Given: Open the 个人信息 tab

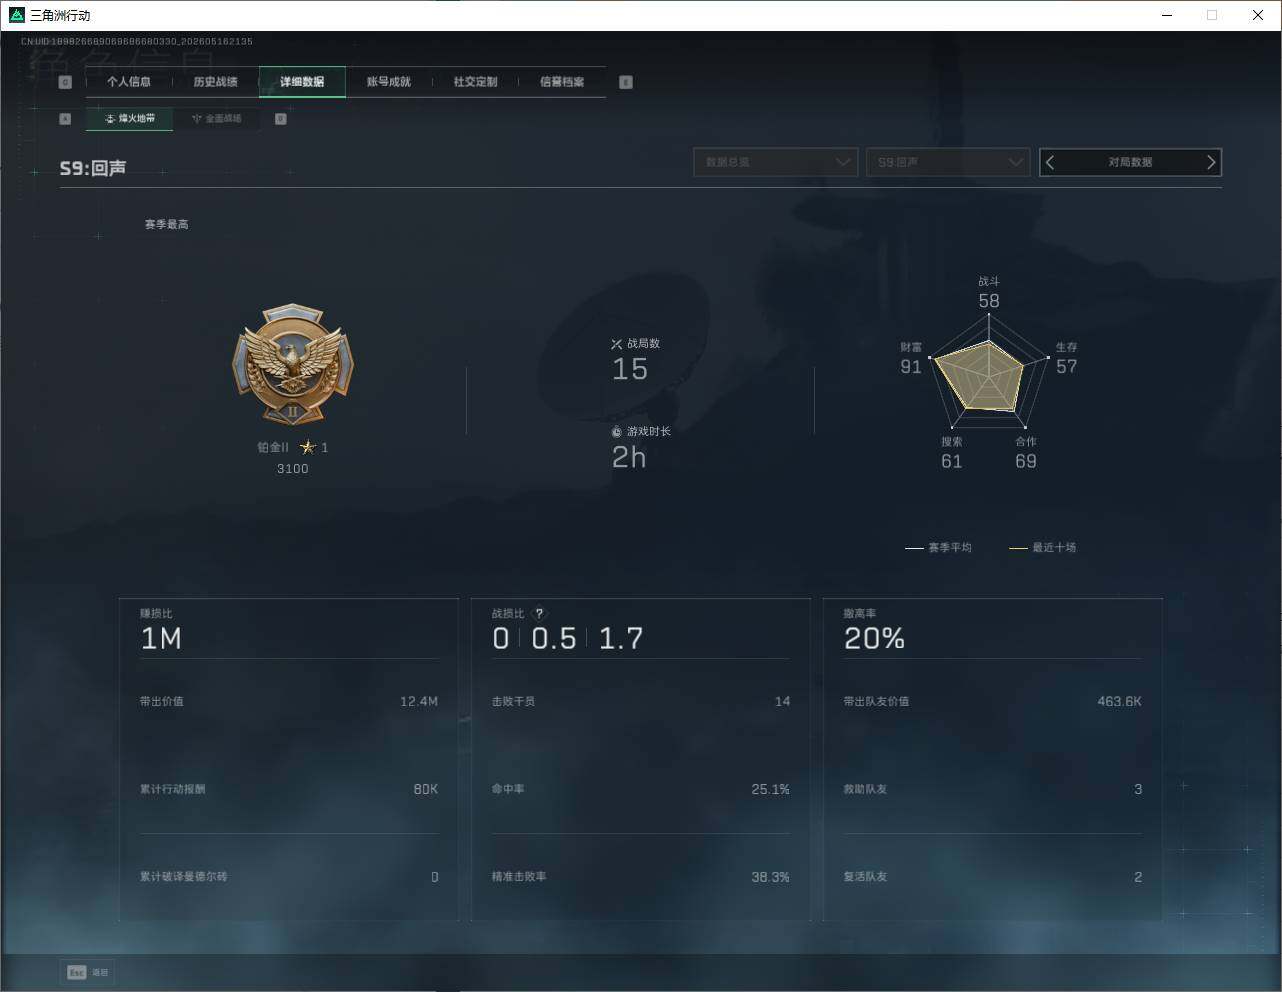Looking at the screenshot, I should coord(129,82).
